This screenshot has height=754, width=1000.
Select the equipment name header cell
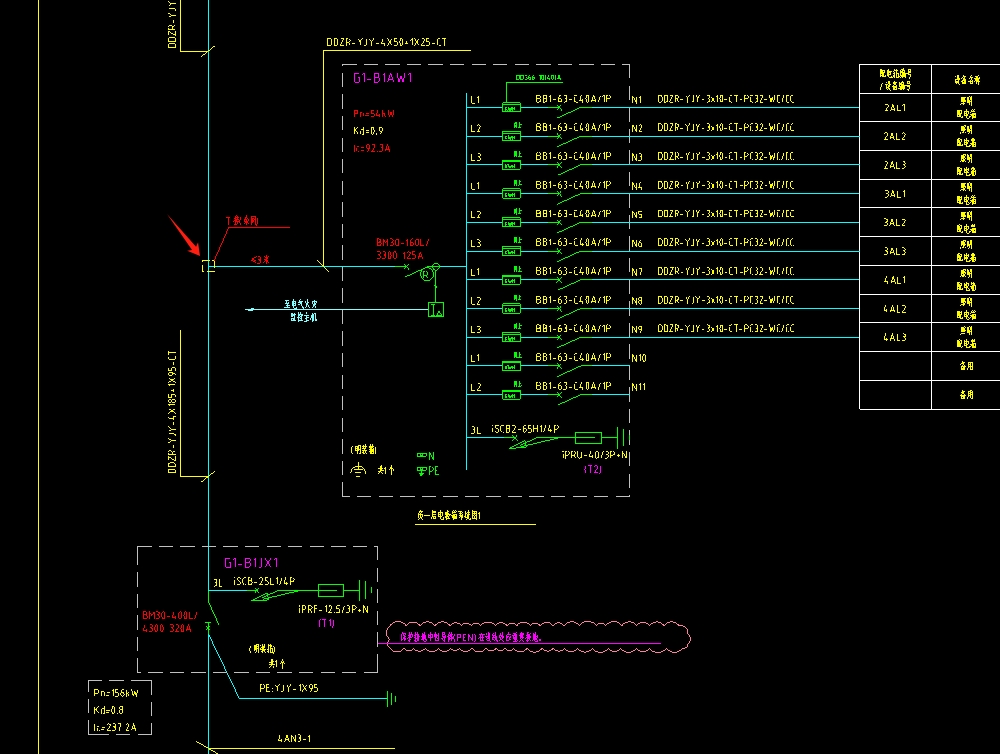(x=967, y=79)
